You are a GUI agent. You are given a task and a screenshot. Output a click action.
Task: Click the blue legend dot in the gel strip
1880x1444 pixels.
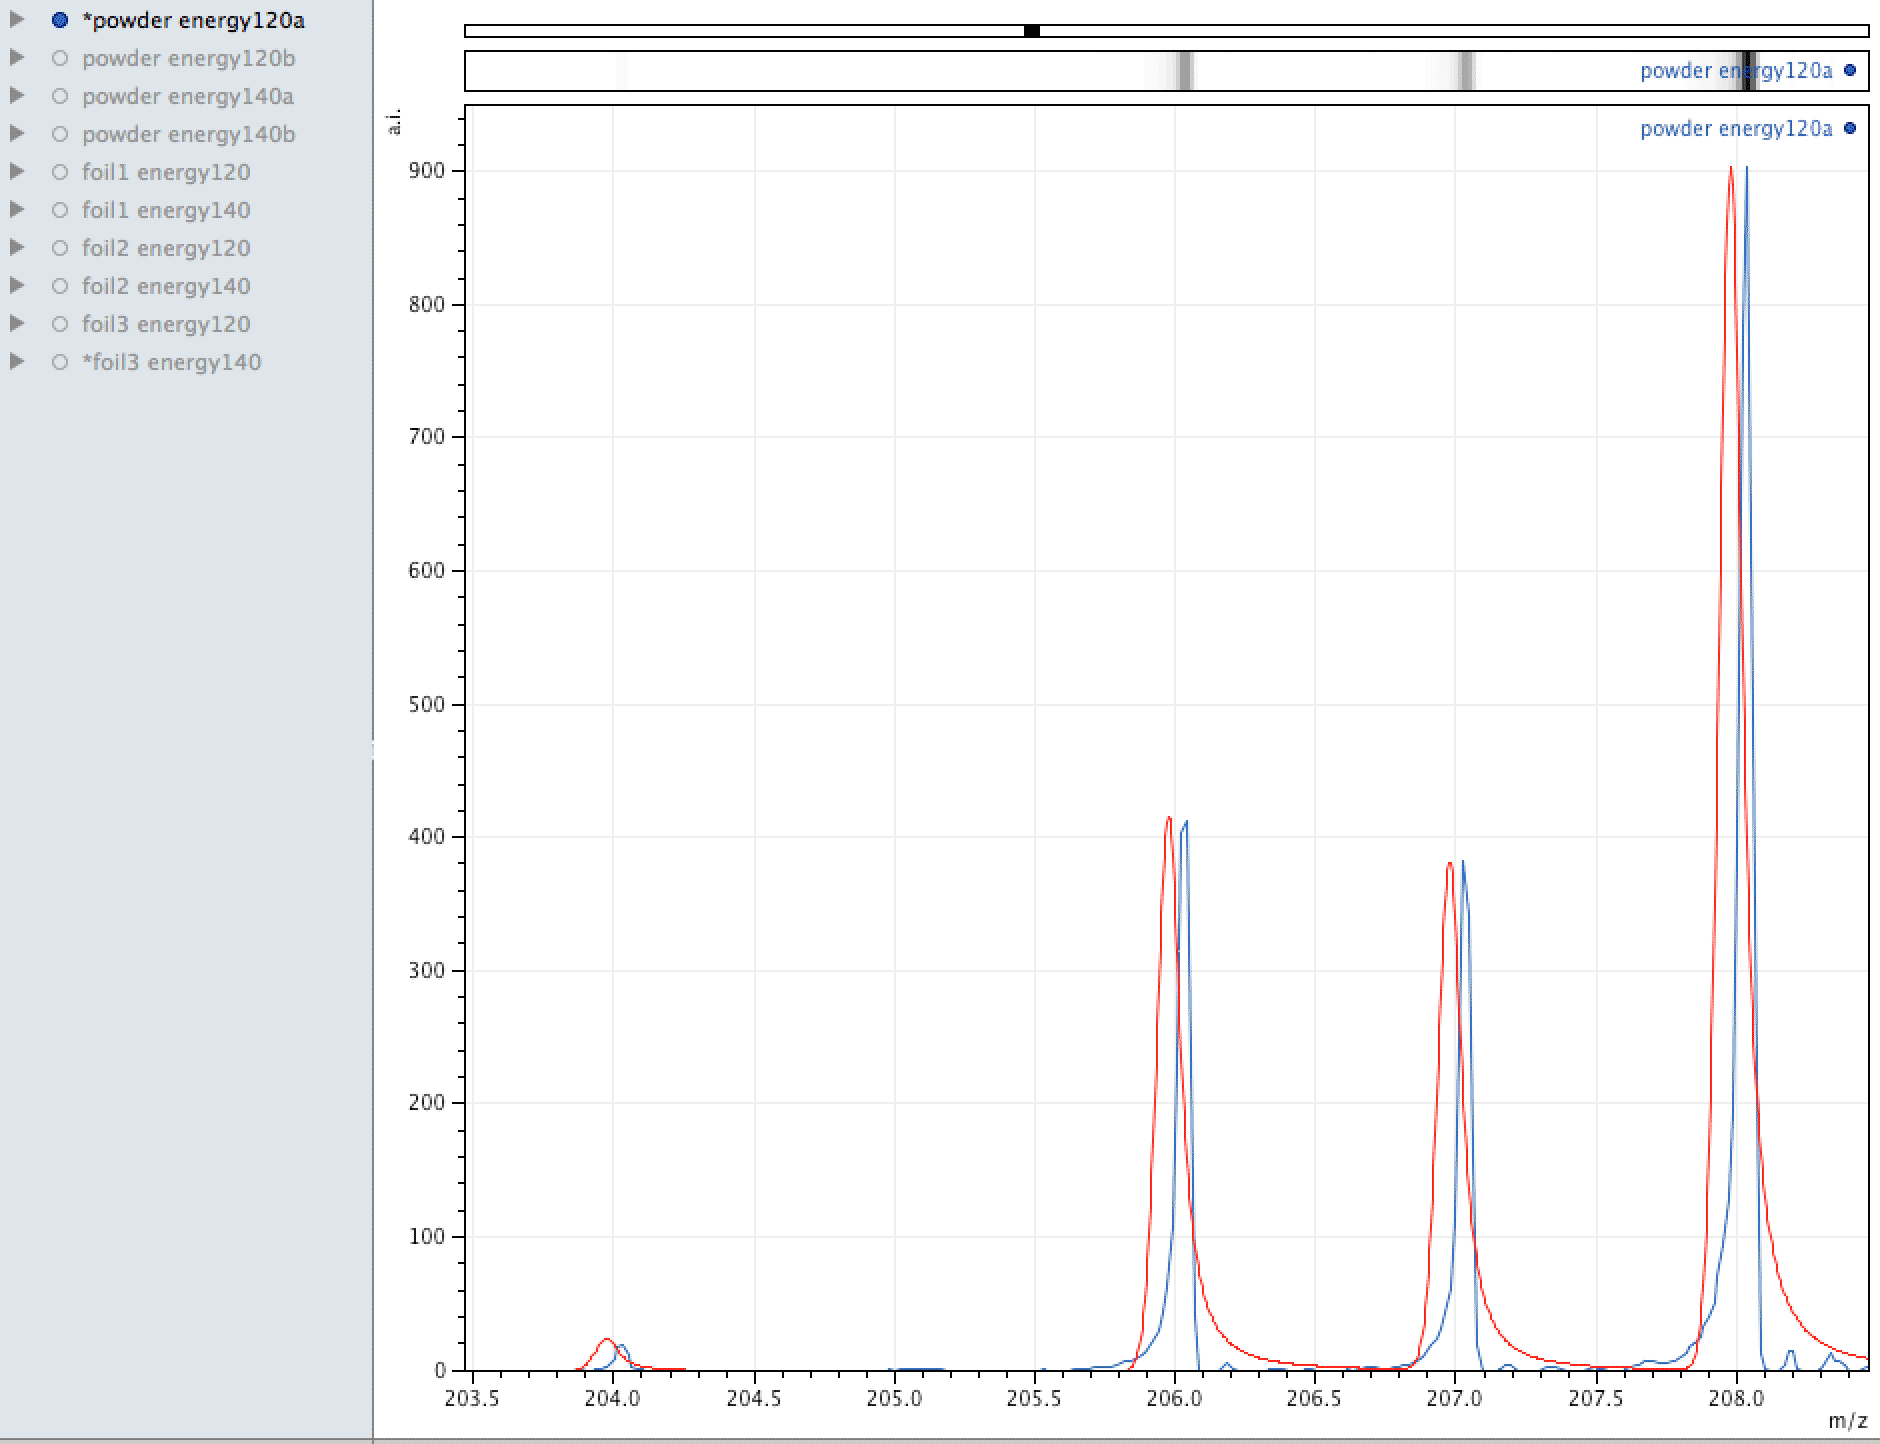[x=1849, y=70]
